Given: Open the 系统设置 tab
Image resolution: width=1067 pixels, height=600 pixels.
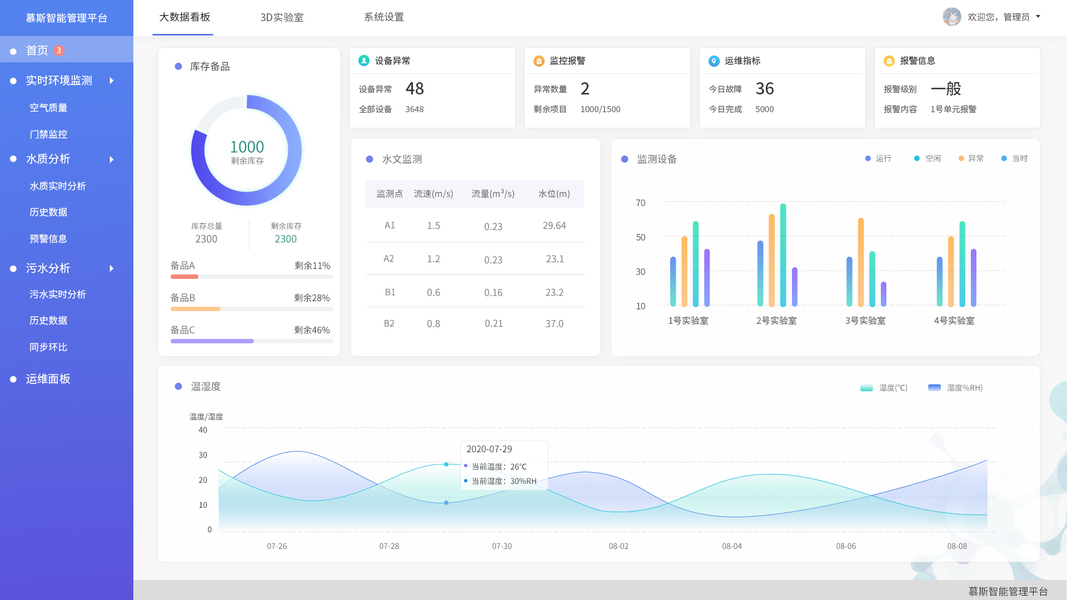Looking at the screenshot, I should 384,17.
